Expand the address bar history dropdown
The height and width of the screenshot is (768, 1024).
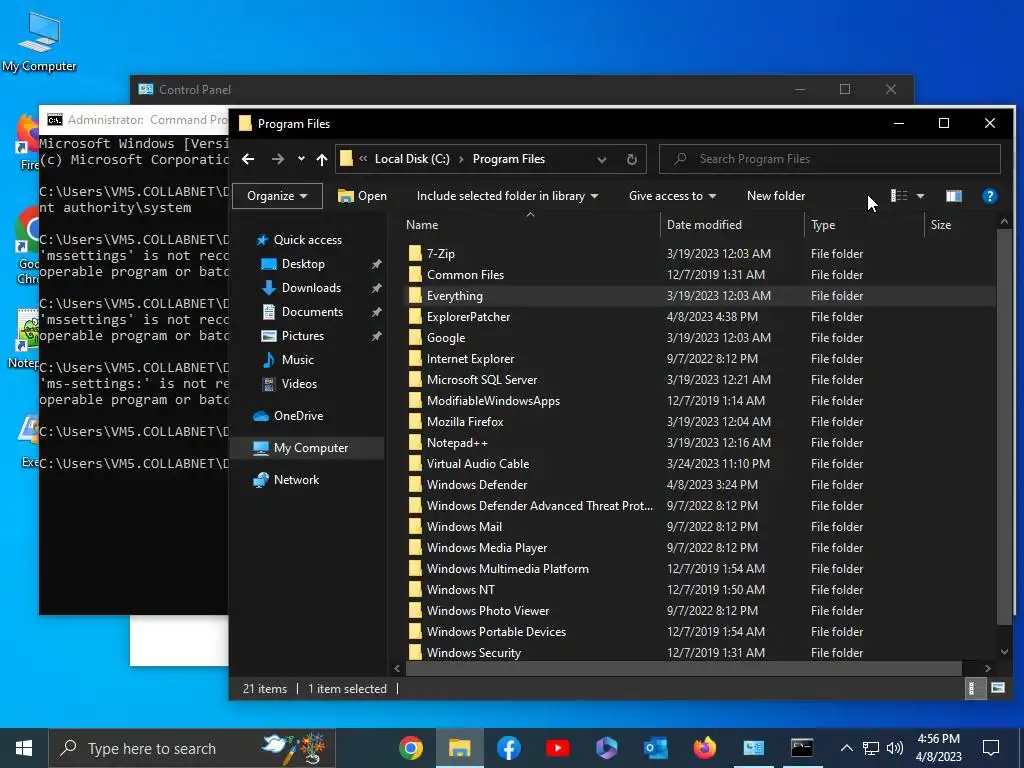pyautogui.click(x=601, y=159)
